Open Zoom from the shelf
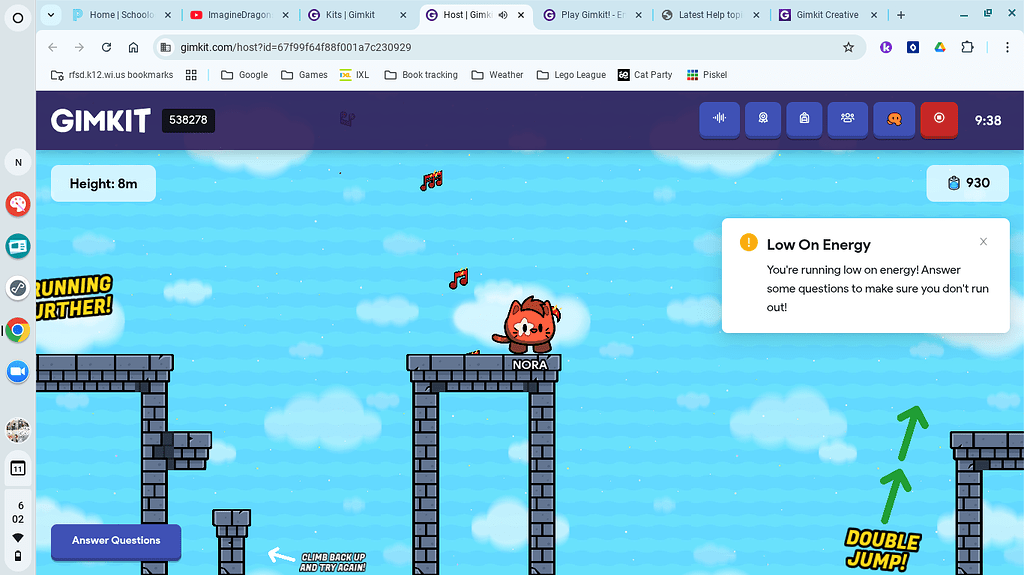 [x=18, y=372]
